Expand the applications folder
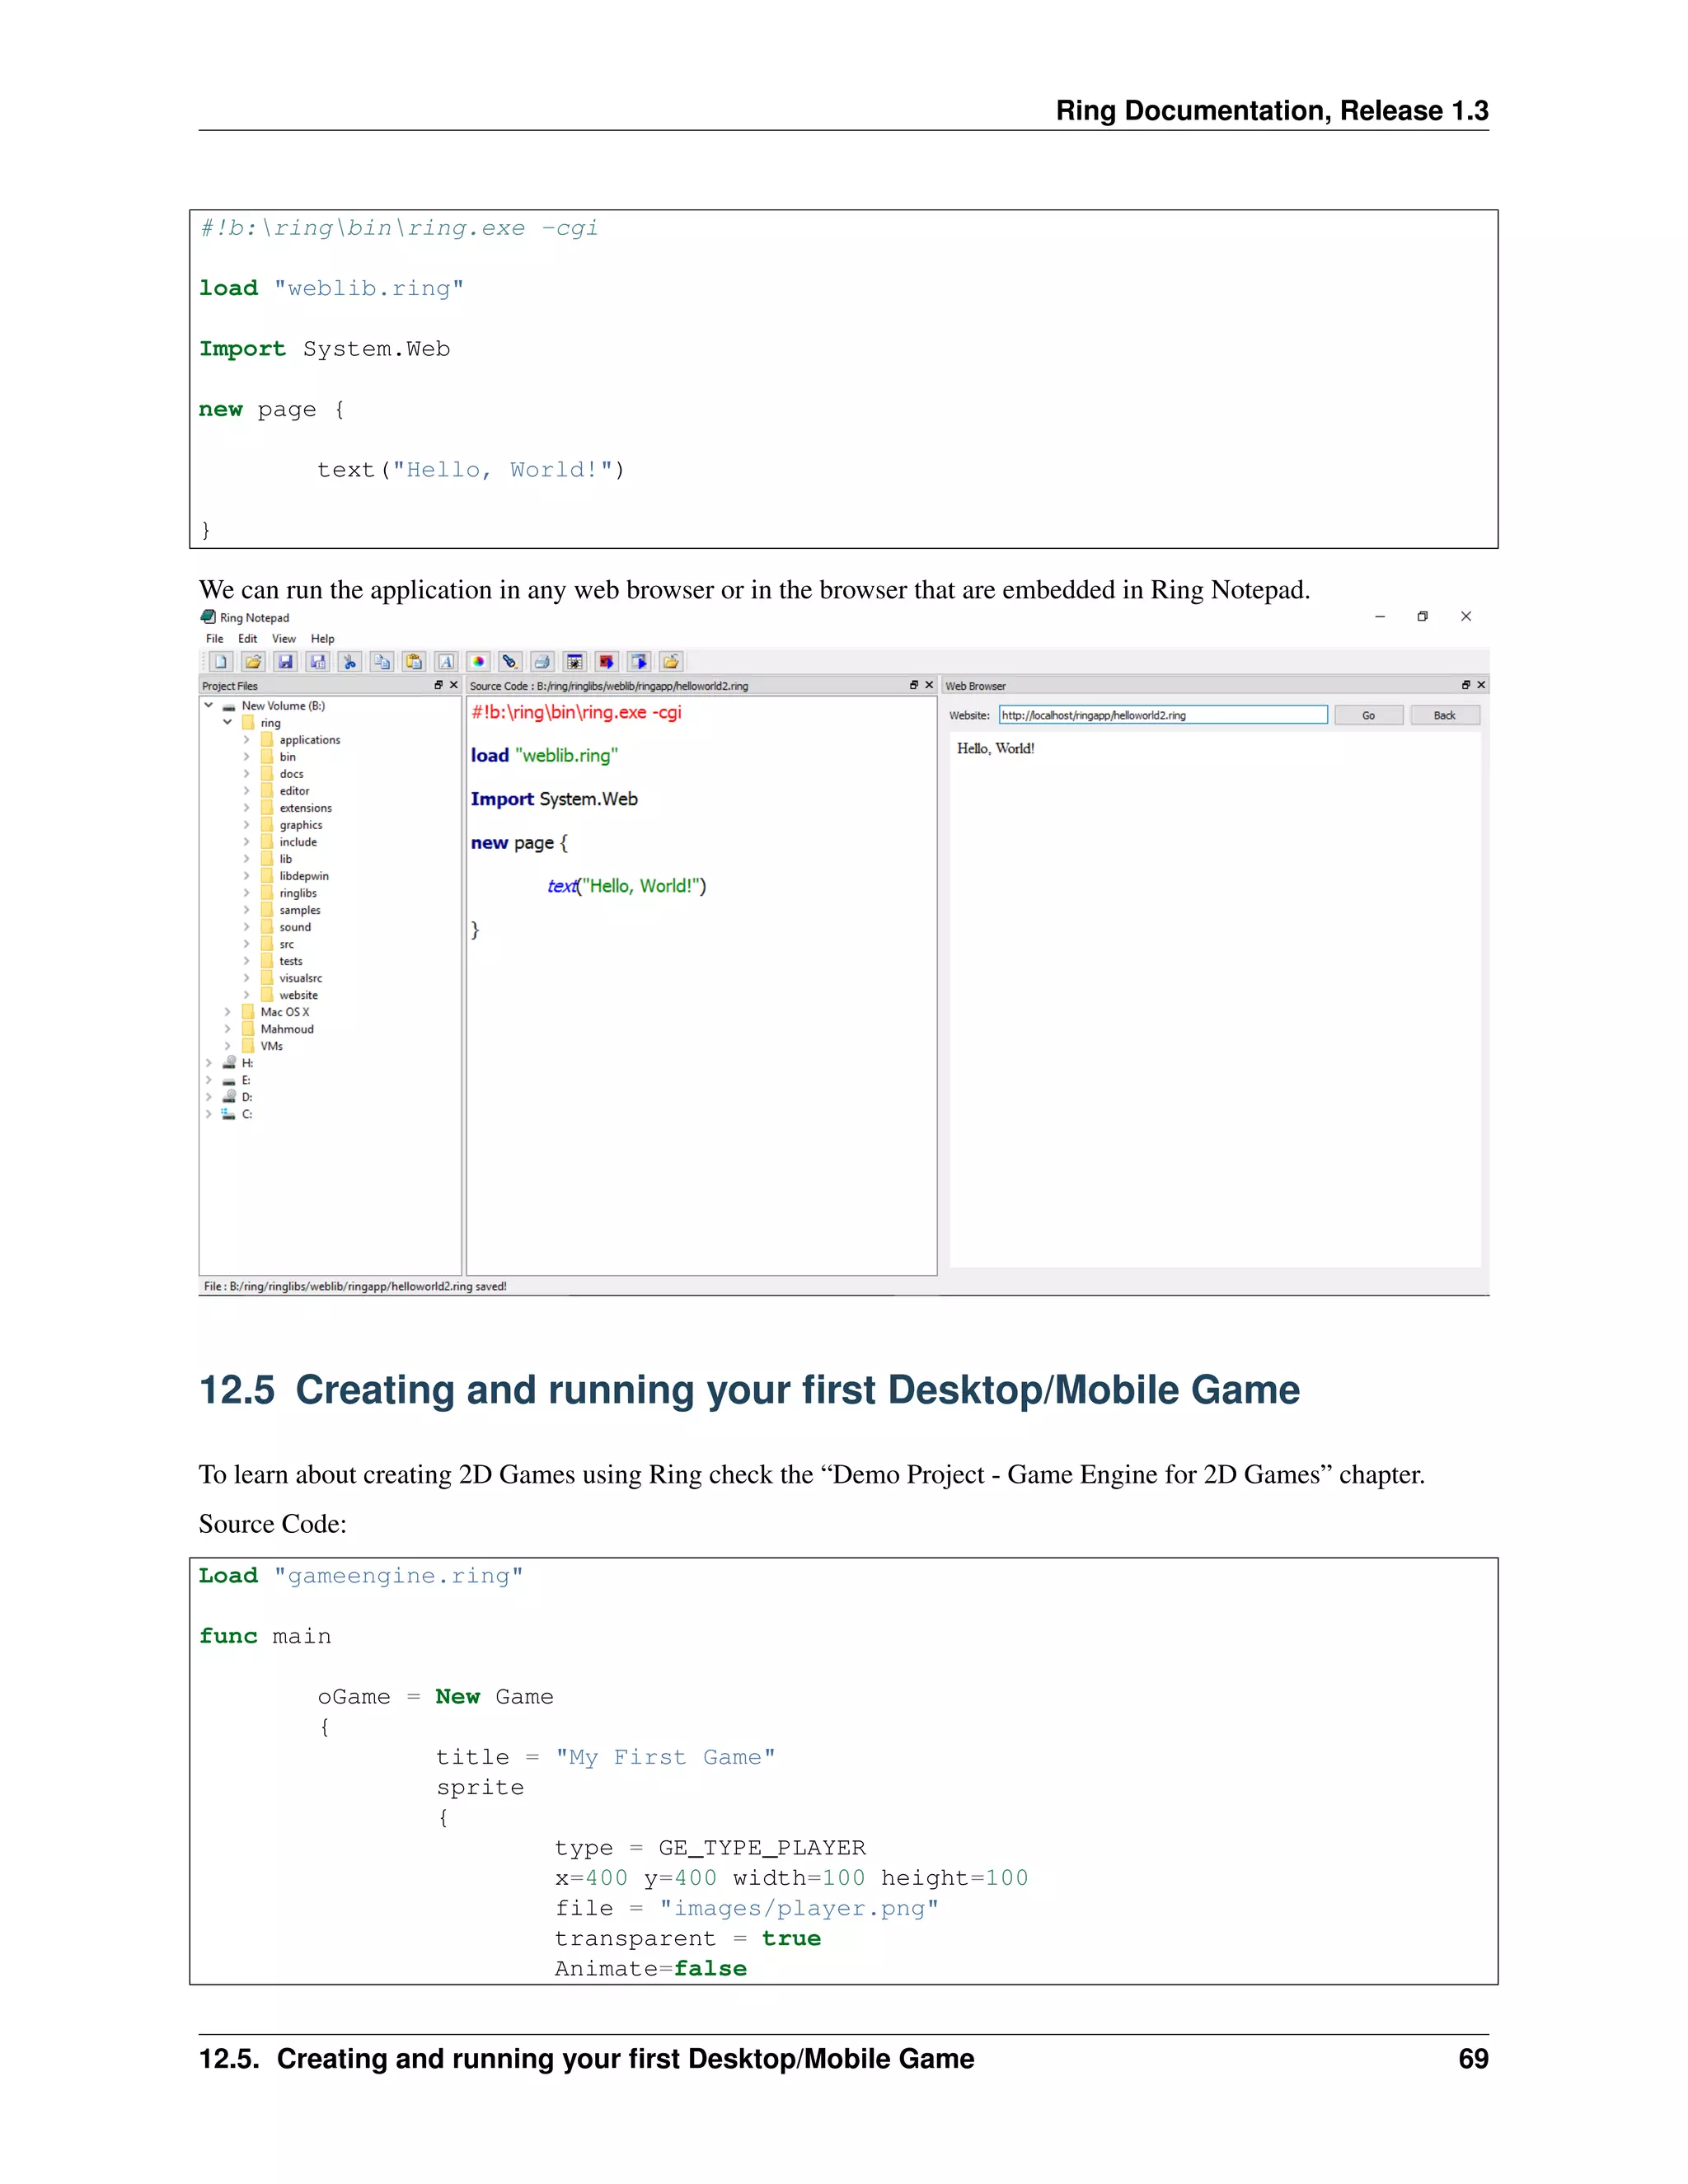1688x2184 pixels. 246,740
